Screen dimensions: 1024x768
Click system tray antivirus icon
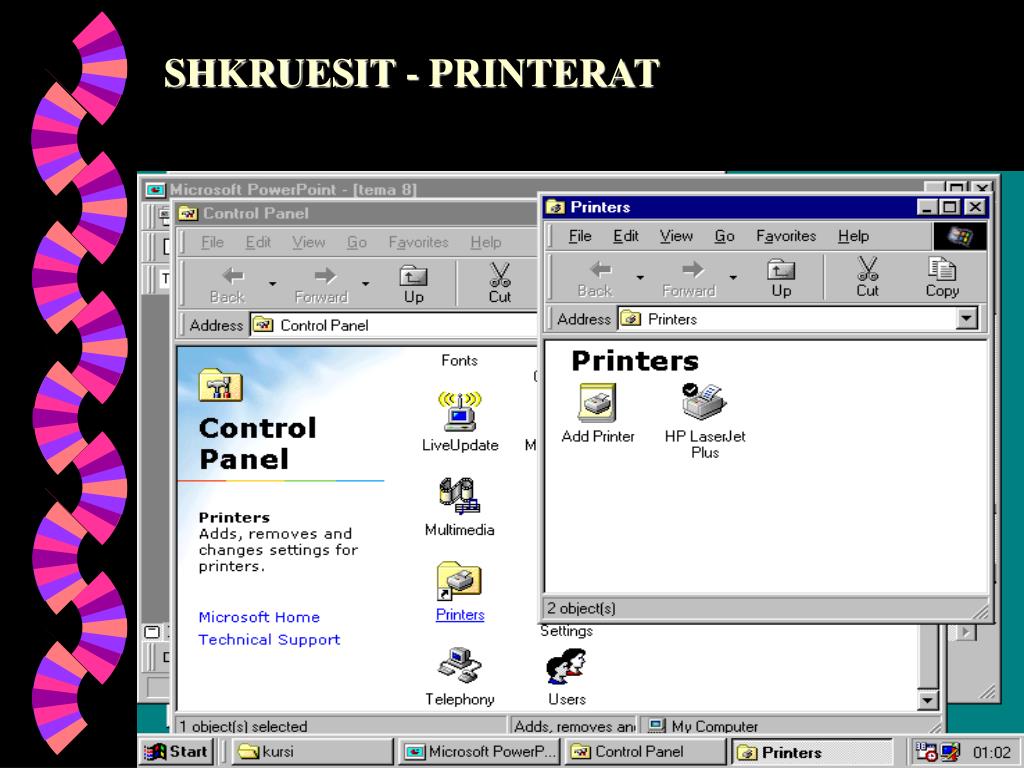coord(951,752)
